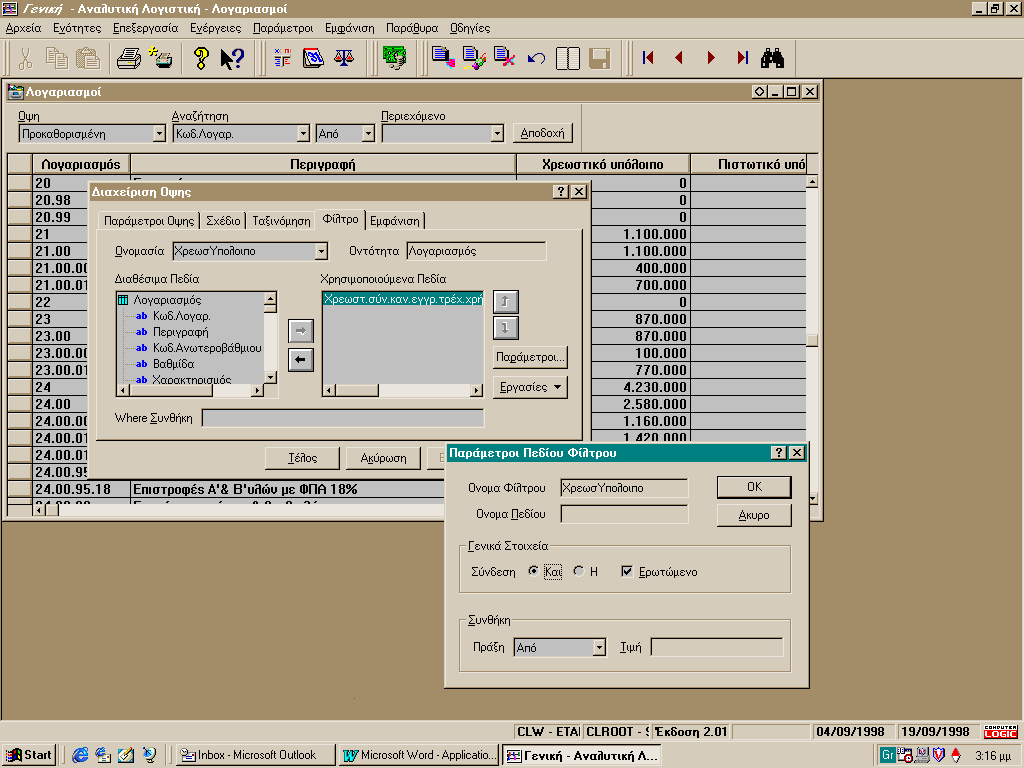Click the balance scales toolbar icon
Image resolution: width=1024 pixels, height=768 pixels.
[344, 59]
